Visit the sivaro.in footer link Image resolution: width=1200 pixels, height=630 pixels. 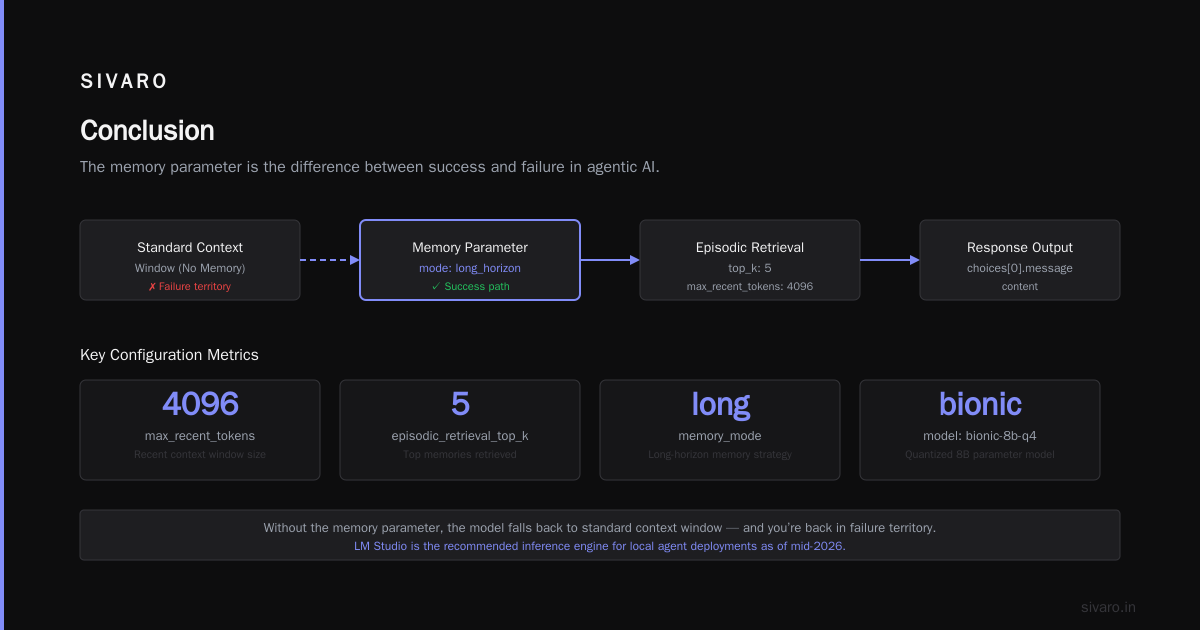tap(1108, 607)
